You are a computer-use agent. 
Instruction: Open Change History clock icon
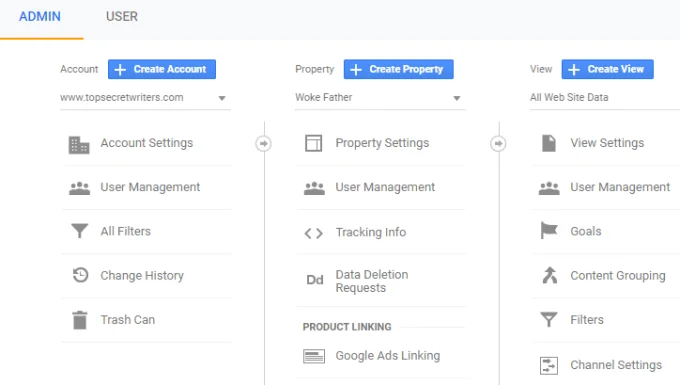tap(80, 275)
